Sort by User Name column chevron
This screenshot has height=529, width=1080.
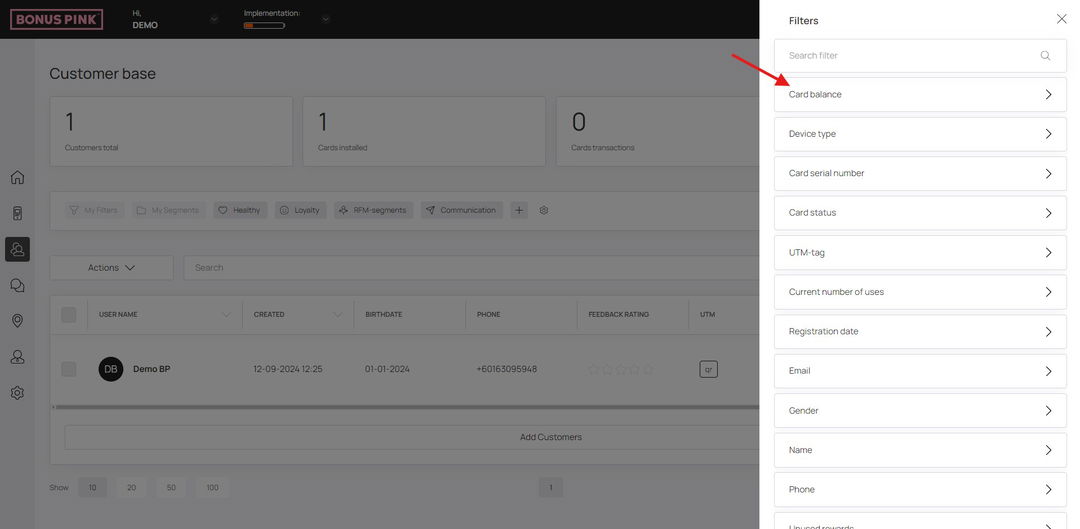226,315
